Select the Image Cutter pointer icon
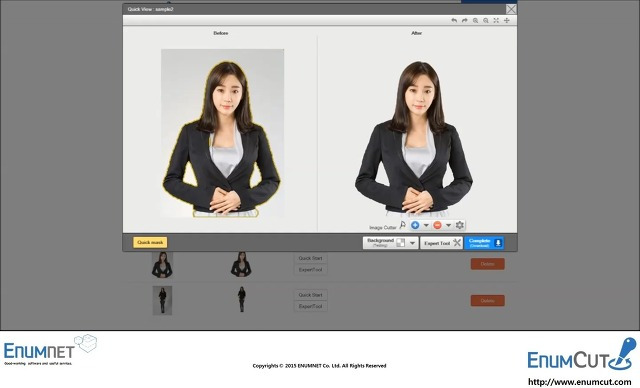 coord(402,225)
